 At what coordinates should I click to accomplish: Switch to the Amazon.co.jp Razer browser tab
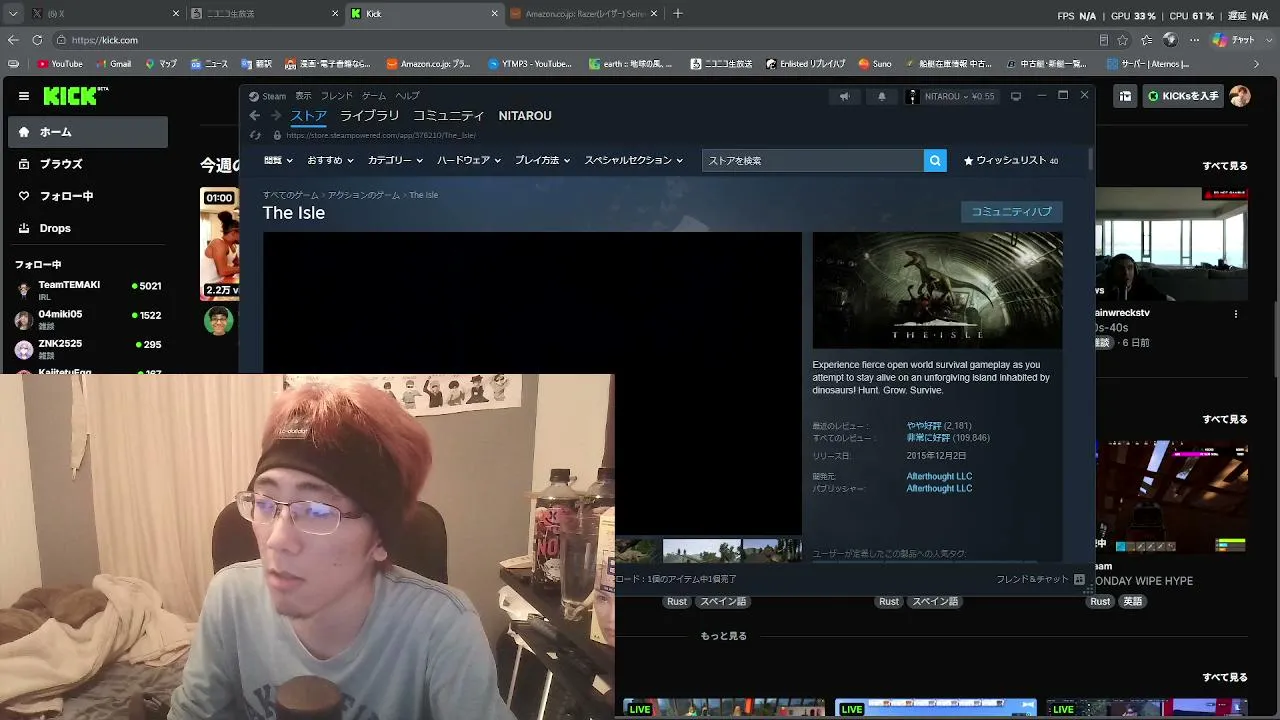(584, 14)
